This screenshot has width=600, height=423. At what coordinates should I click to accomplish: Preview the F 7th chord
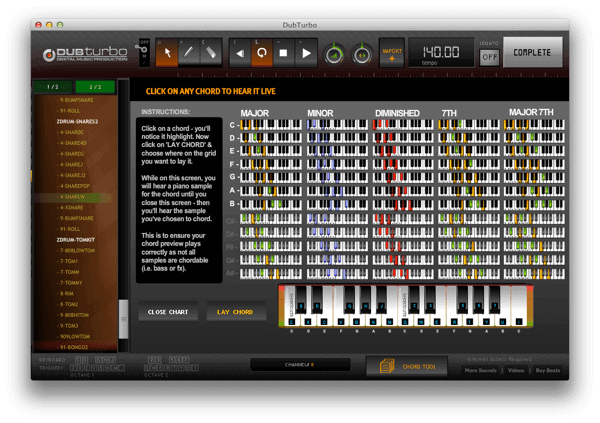(469, 164)
